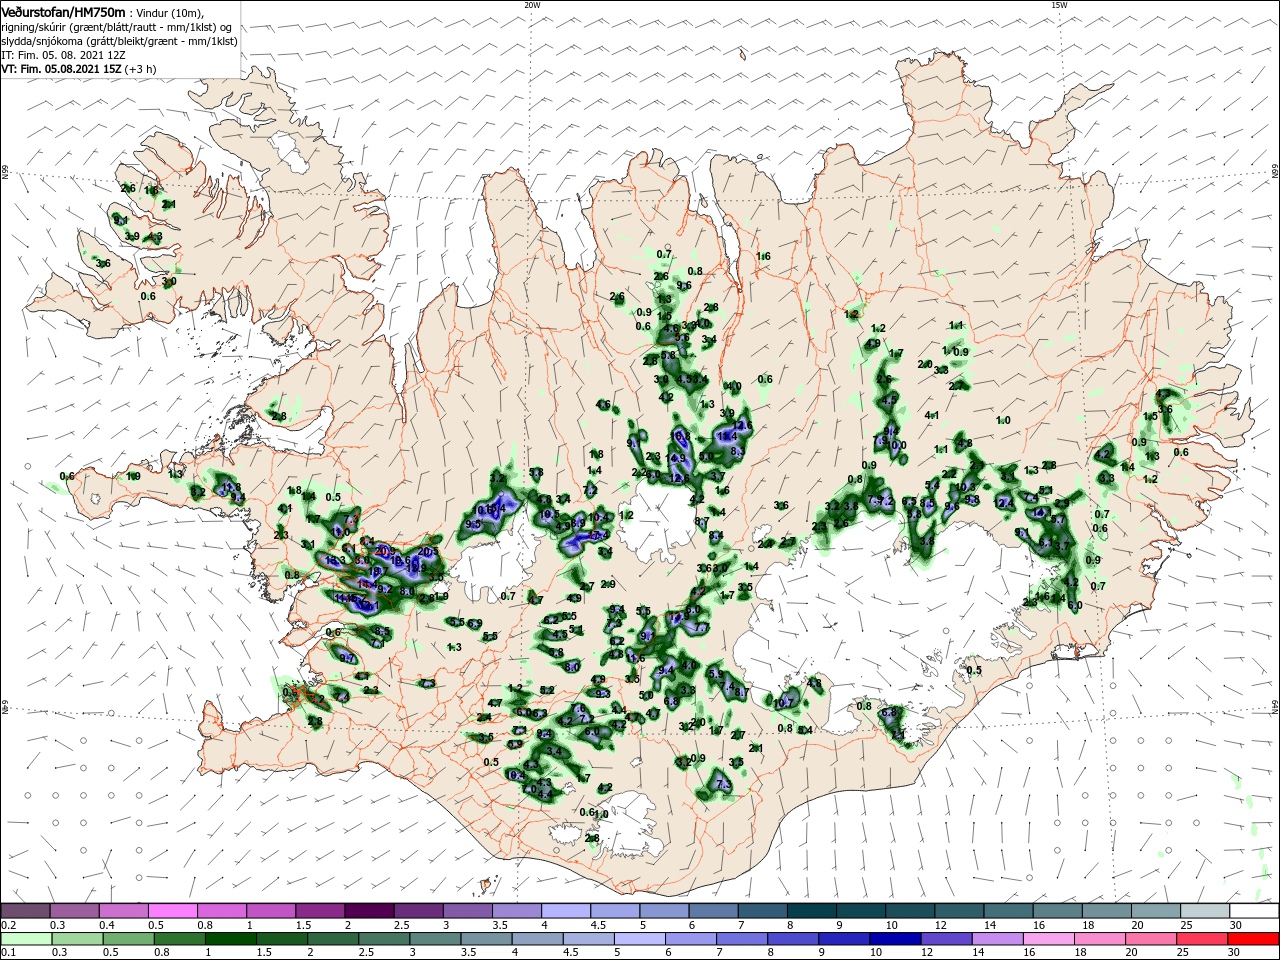
Task: Select the 'VT: Fim. 05.08.2021 15Z (+3 h)' line
Action: [78, 70]
